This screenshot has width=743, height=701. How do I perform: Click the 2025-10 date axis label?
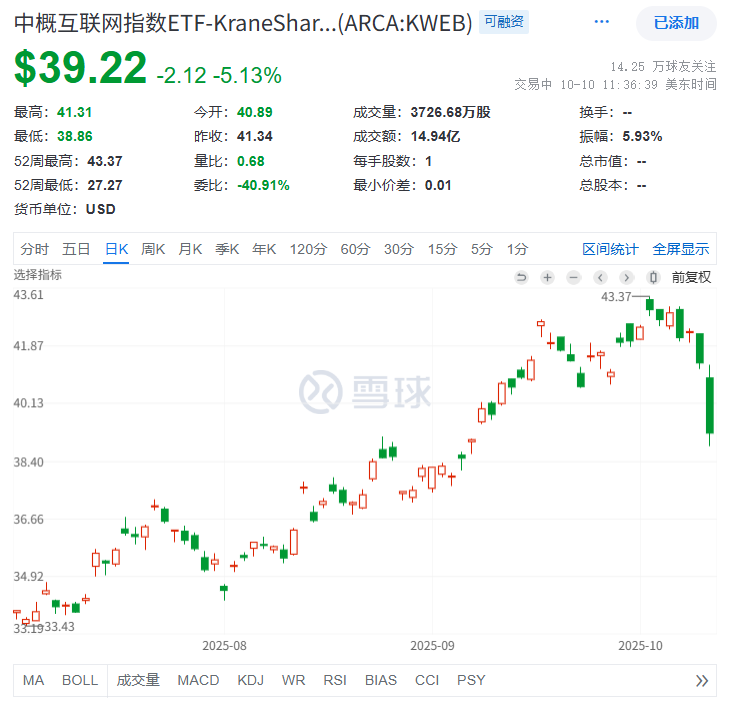[640, 646]
